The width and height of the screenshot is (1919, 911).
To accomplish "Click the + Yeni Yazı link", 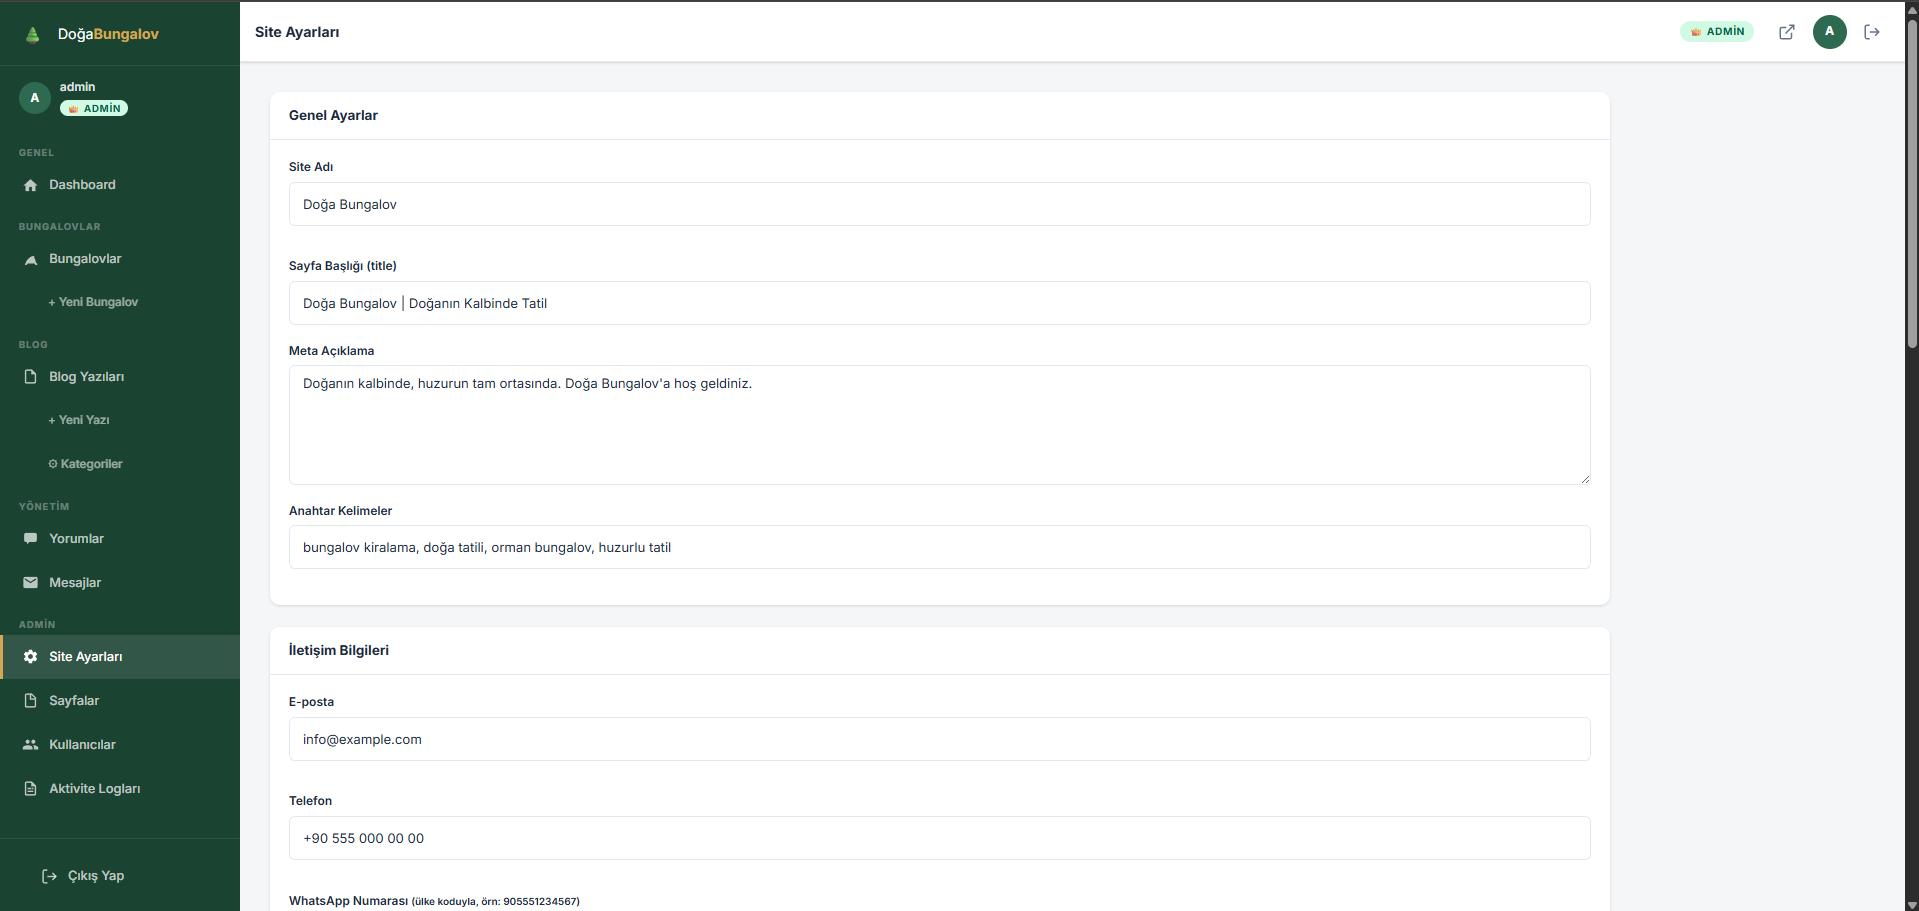I will click(79, 420).
